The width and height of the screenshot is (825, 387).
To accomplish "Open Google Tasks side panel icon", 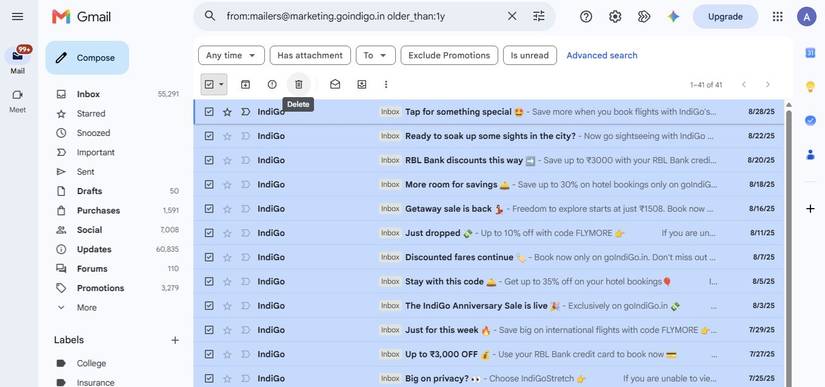I will pos(810,120).
